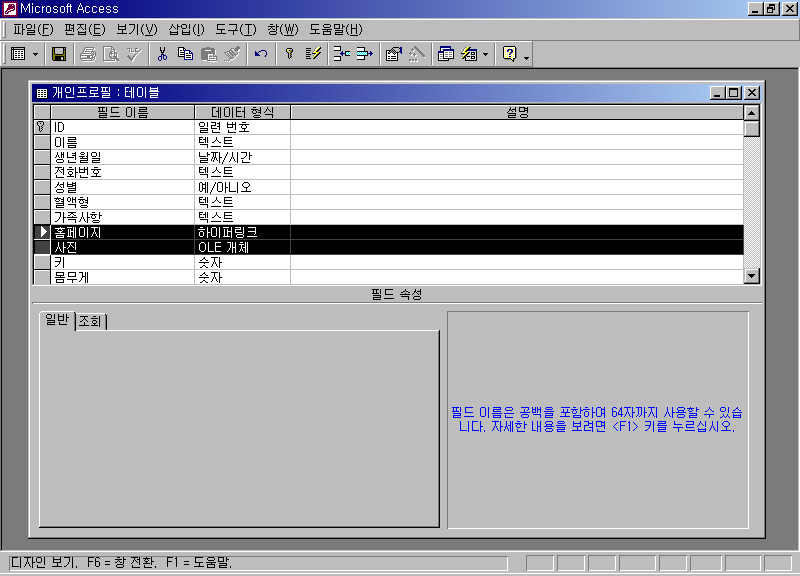Click the 가족사항 field name cell
800x576 pixels.
pyautogui.click(x=122, y=217)
